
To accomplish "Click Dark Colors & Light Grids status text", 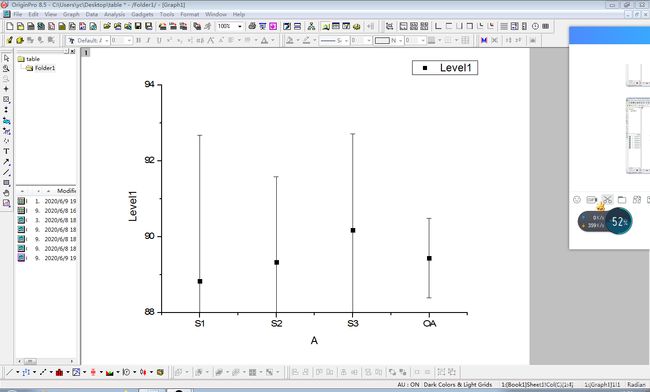I will point(458,385).
